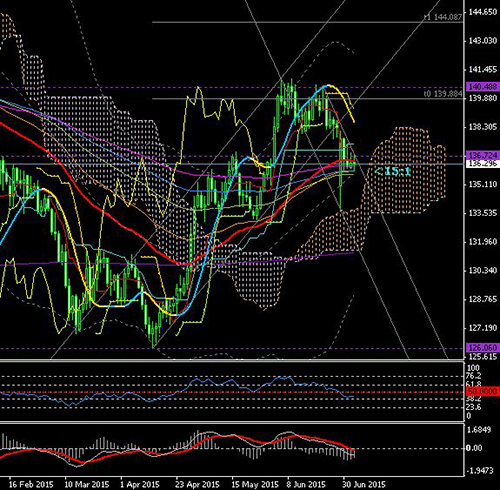The image size is (500, 490).
Task: Click the 15 May 2015 date label
Action: point(255,484)
